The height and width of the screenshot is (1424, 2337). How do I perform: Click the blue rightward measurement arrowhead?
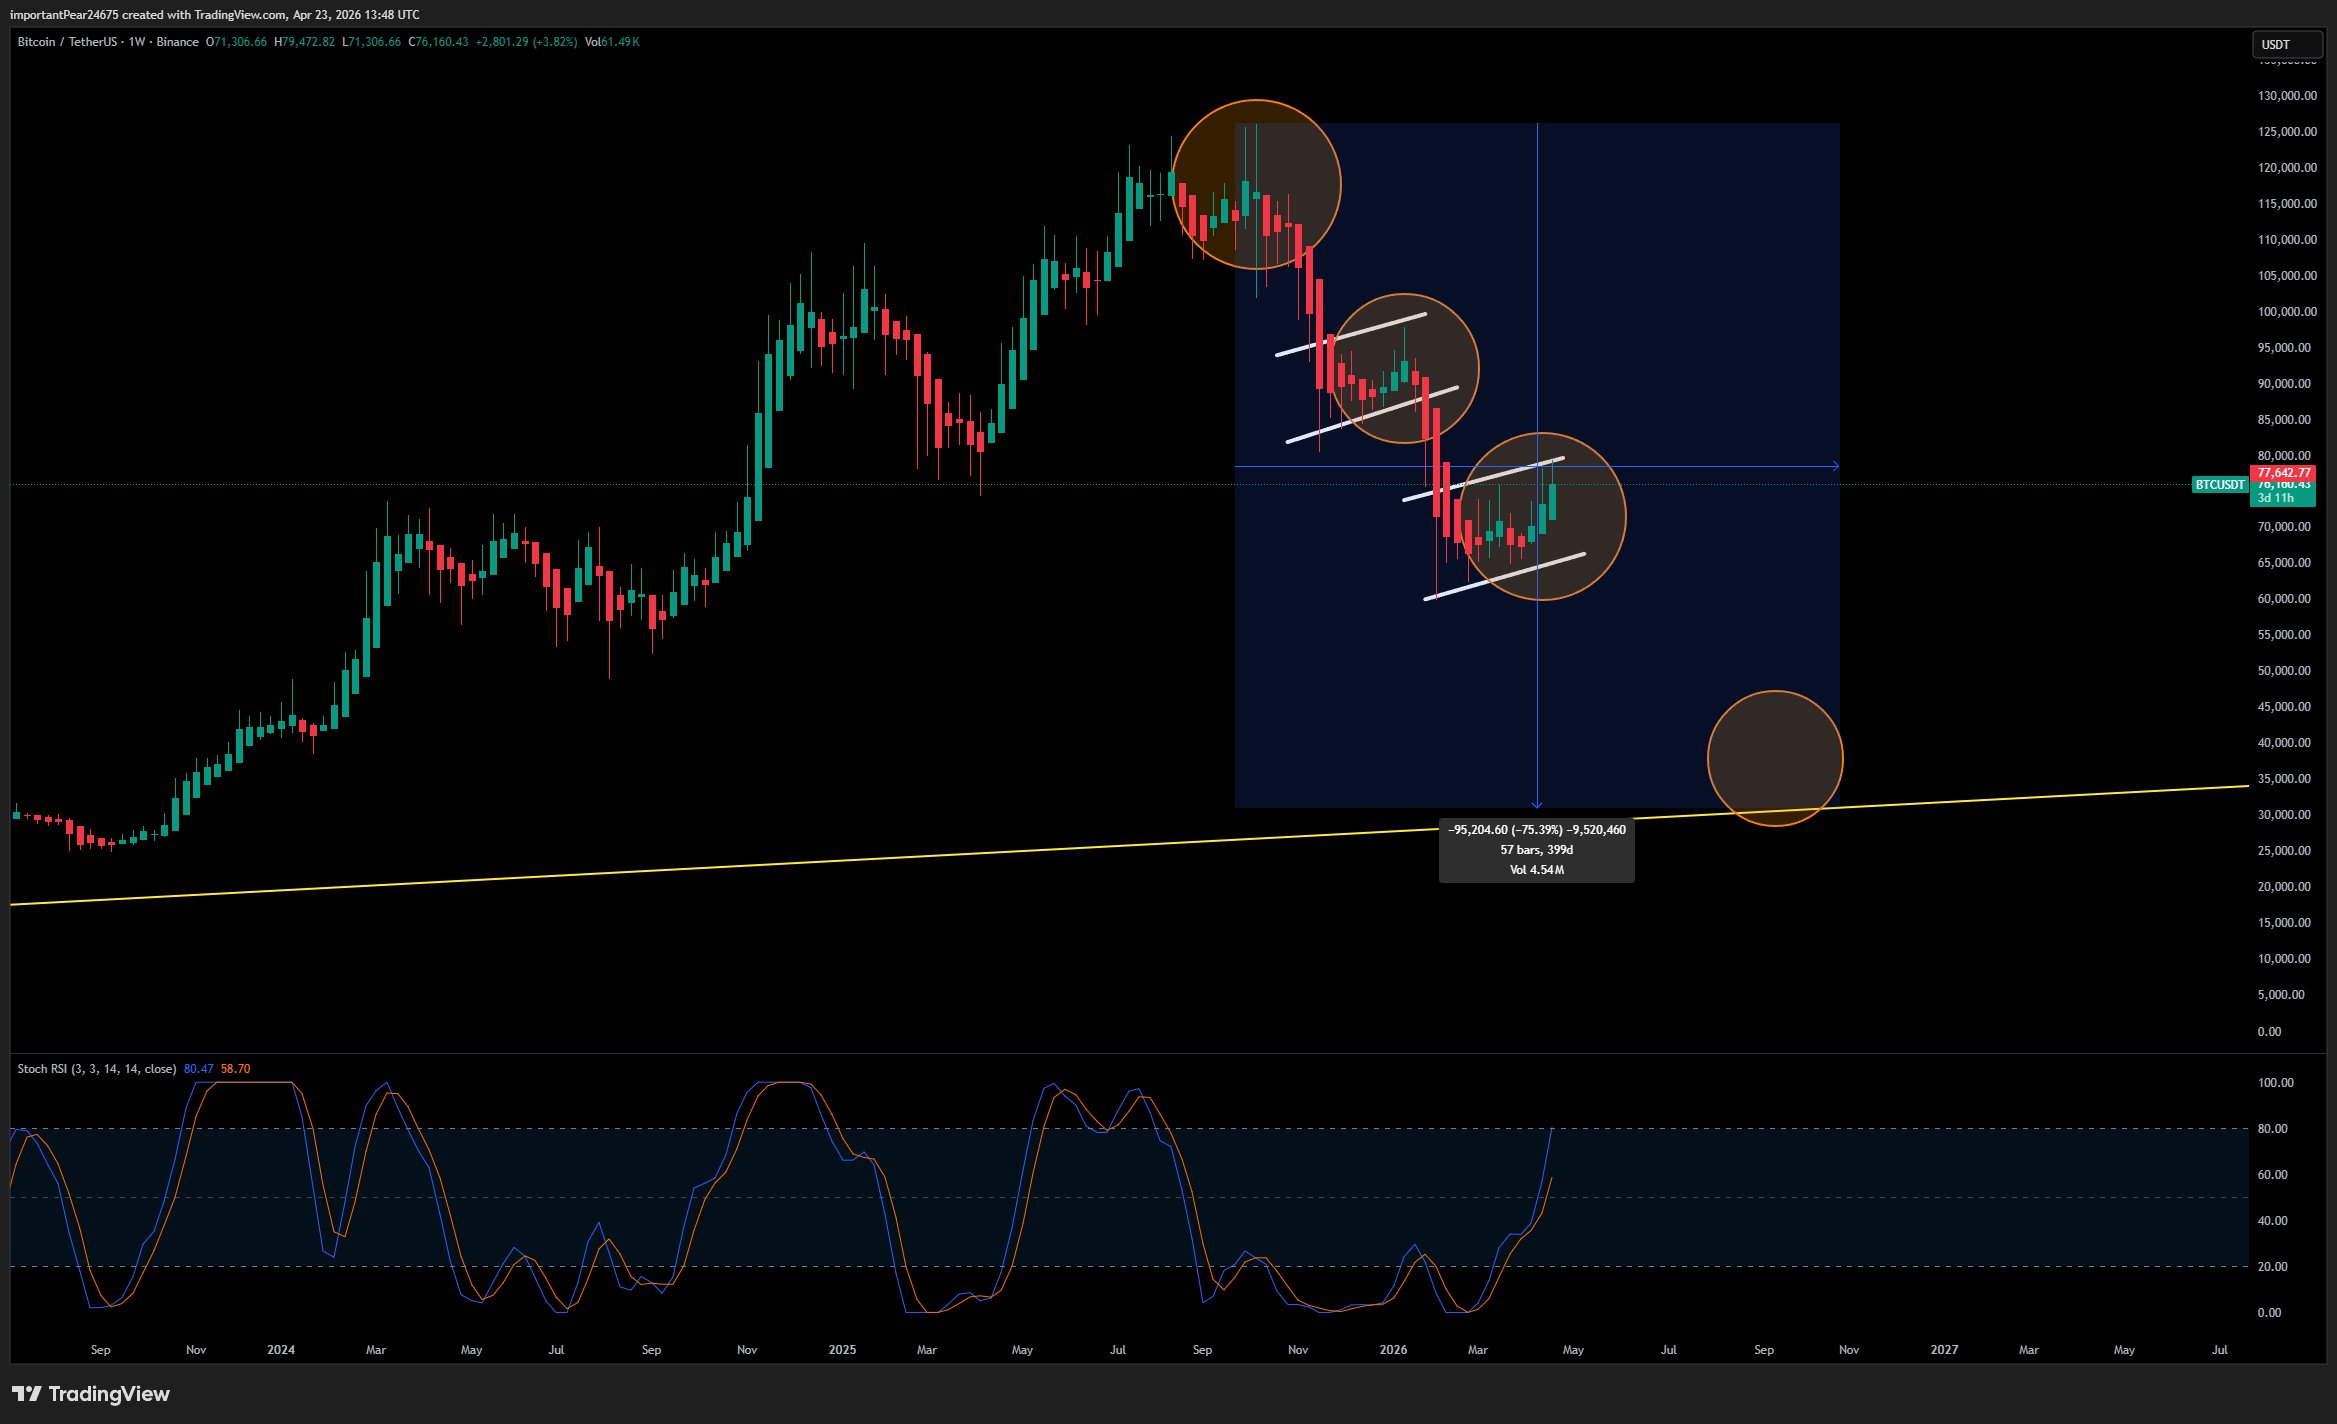(1834, 466)
